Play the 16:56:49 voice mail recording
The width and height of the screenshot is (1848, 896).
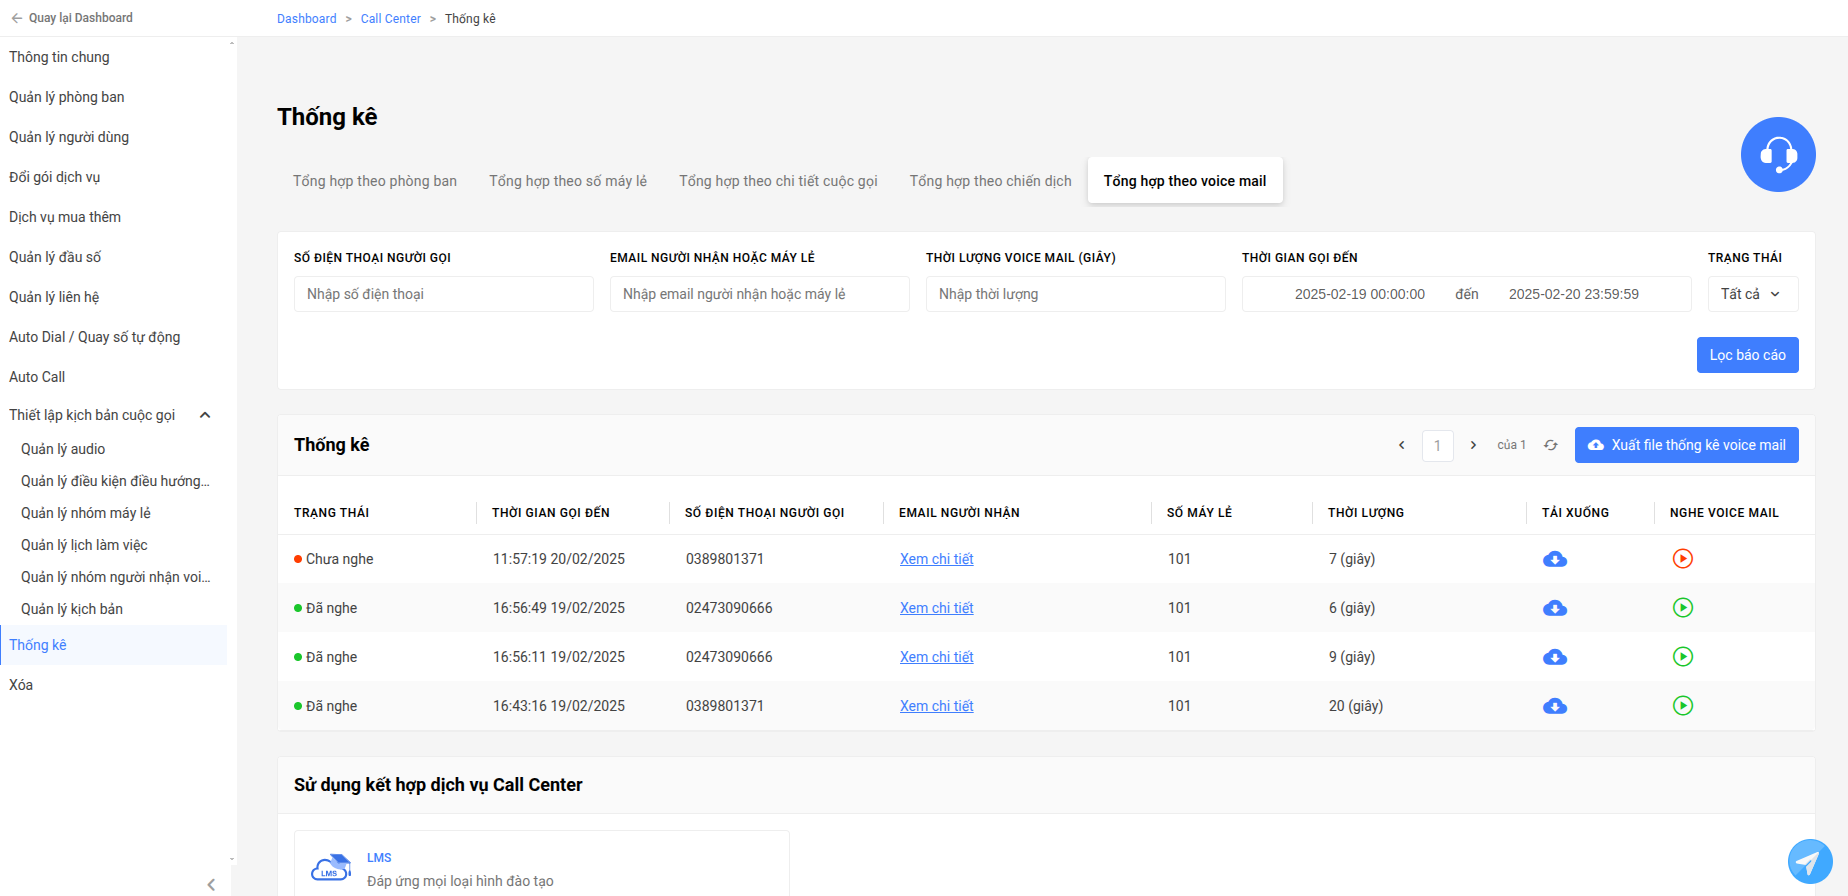(1683, 608)
